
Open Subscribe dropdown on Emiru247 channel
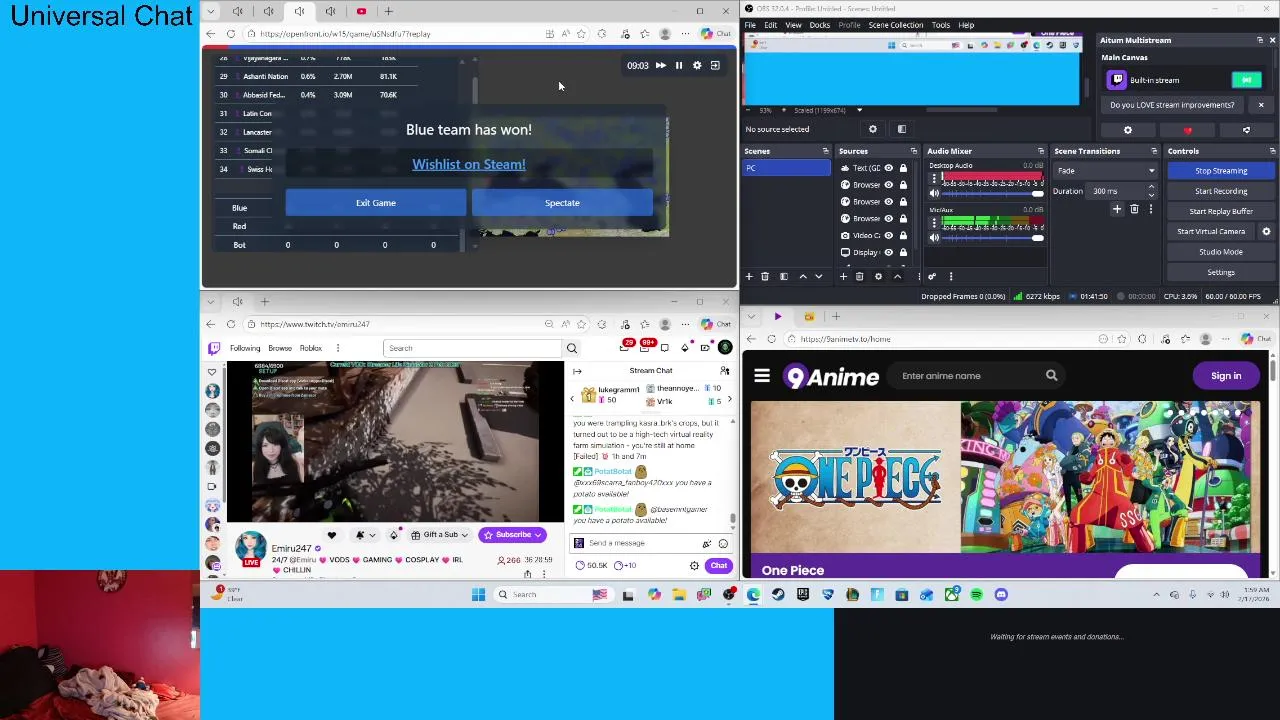point(512,535)
